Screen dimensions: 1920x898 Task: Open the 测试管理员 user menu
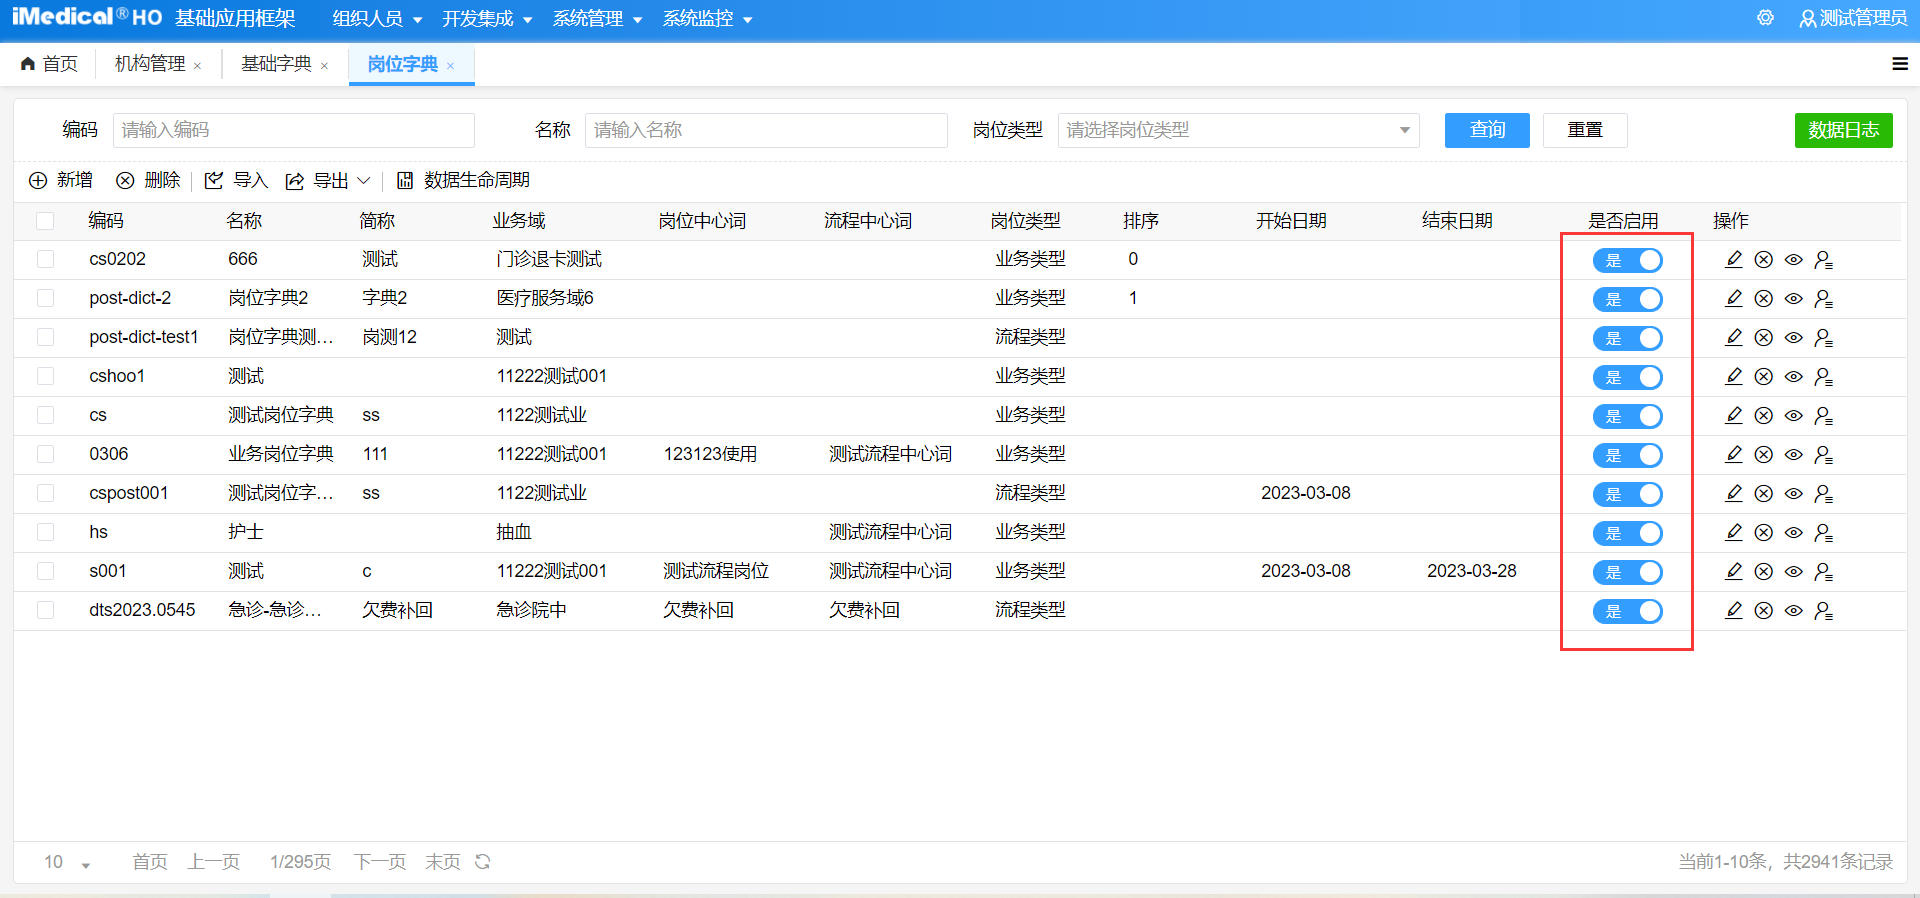coord(1853,18)
